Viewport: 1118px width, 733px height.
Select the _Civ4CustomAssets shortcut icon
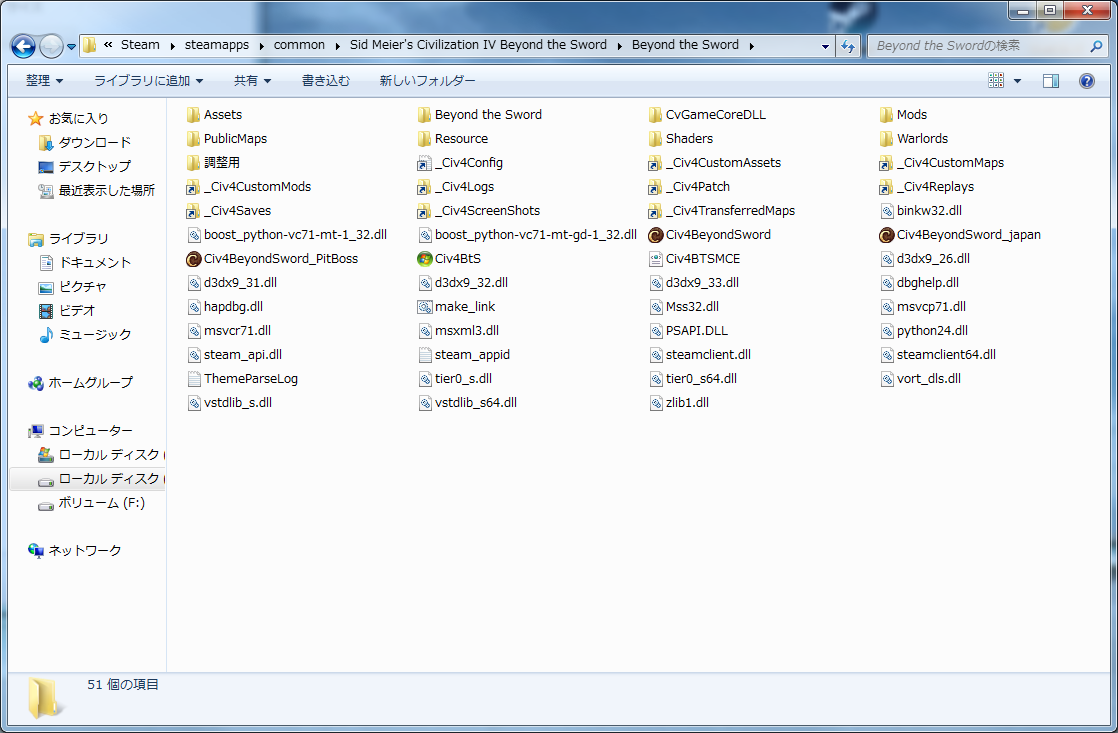pos(655,163)
